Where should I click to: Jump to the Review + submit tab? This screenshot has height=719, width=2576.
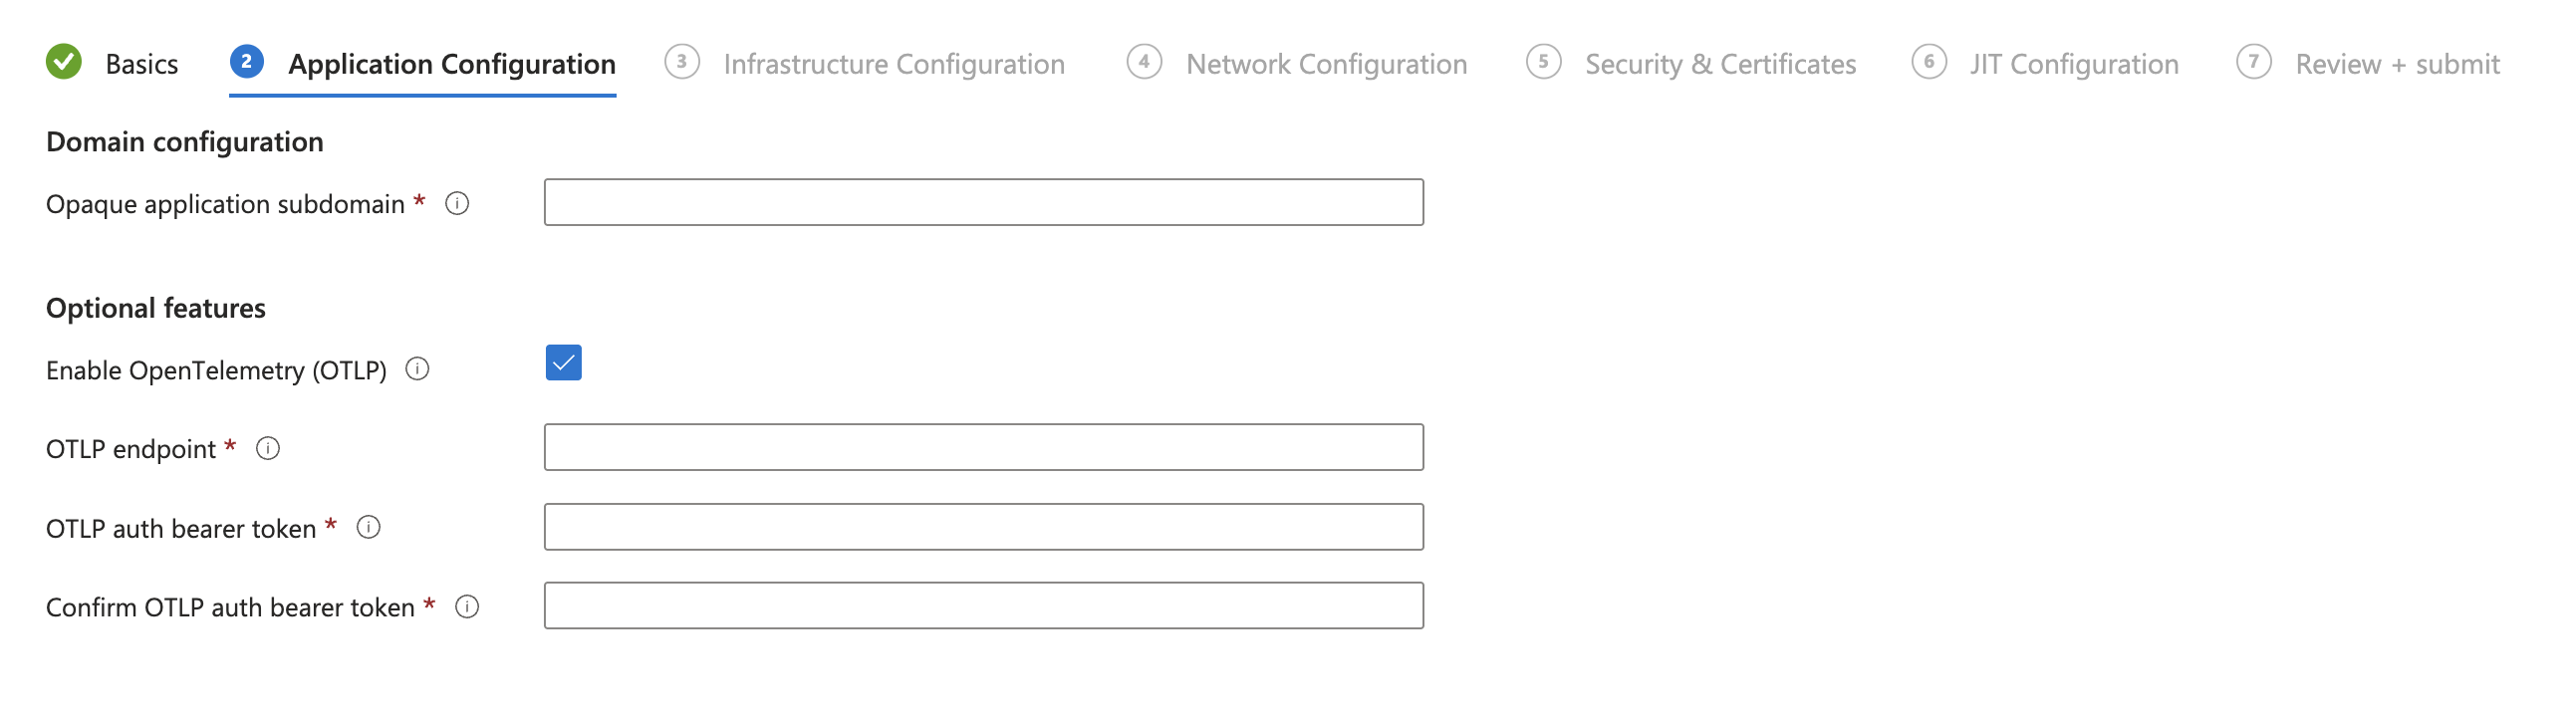click(x=2397, y=64)
